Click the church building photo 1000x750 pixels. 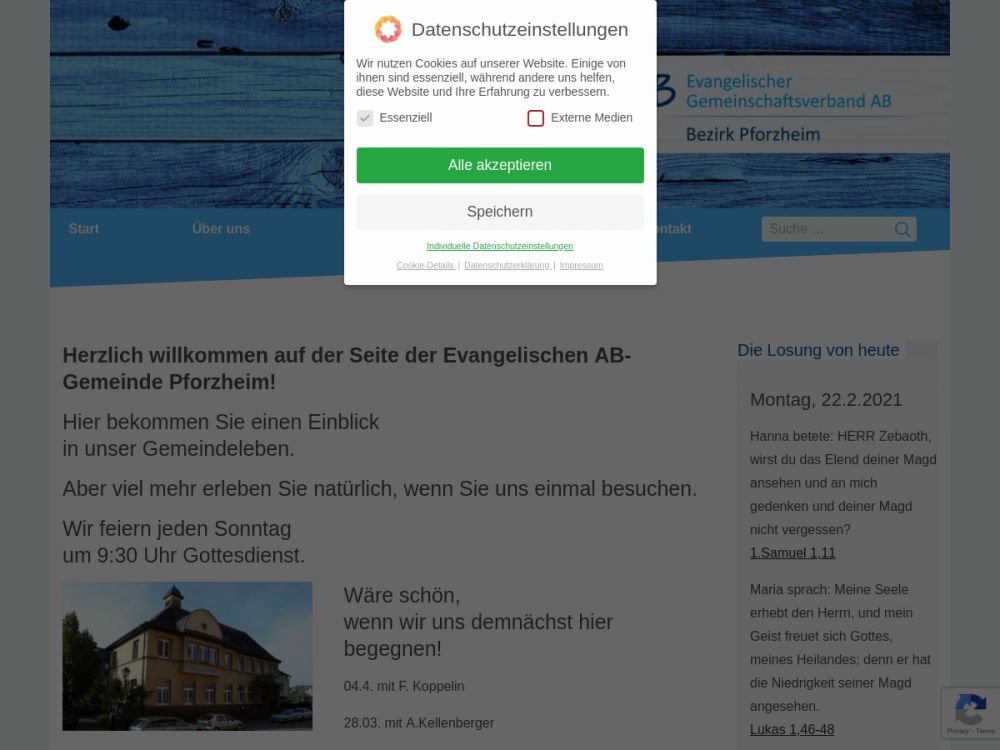click(x=188, y=656)
